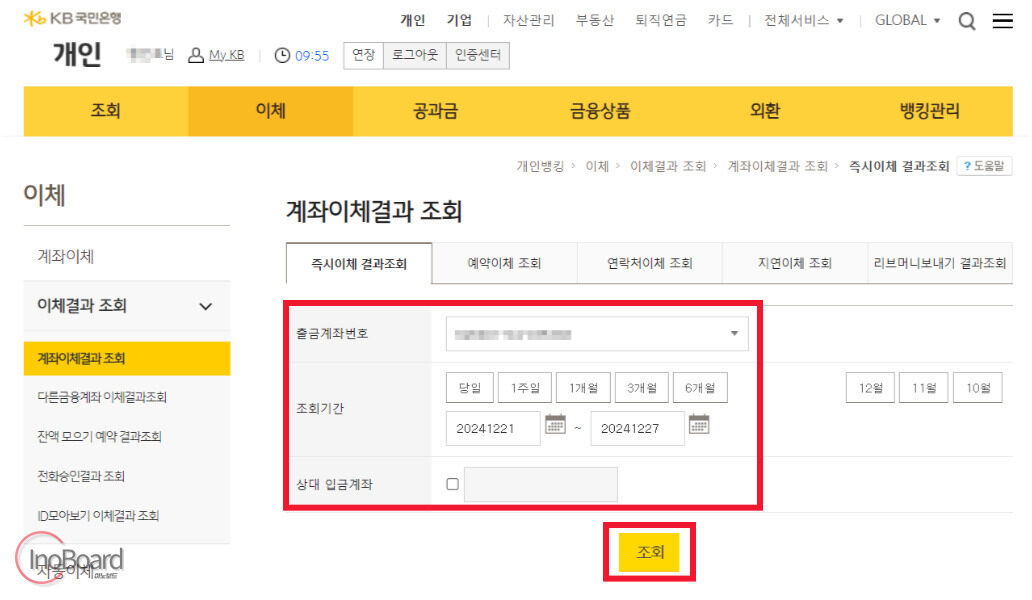Image resolution: width=1032 pixels, height=600 pixels.
Task: Go to 자산관리 top link
Action: pyautogui.click(x=529, y=20)
